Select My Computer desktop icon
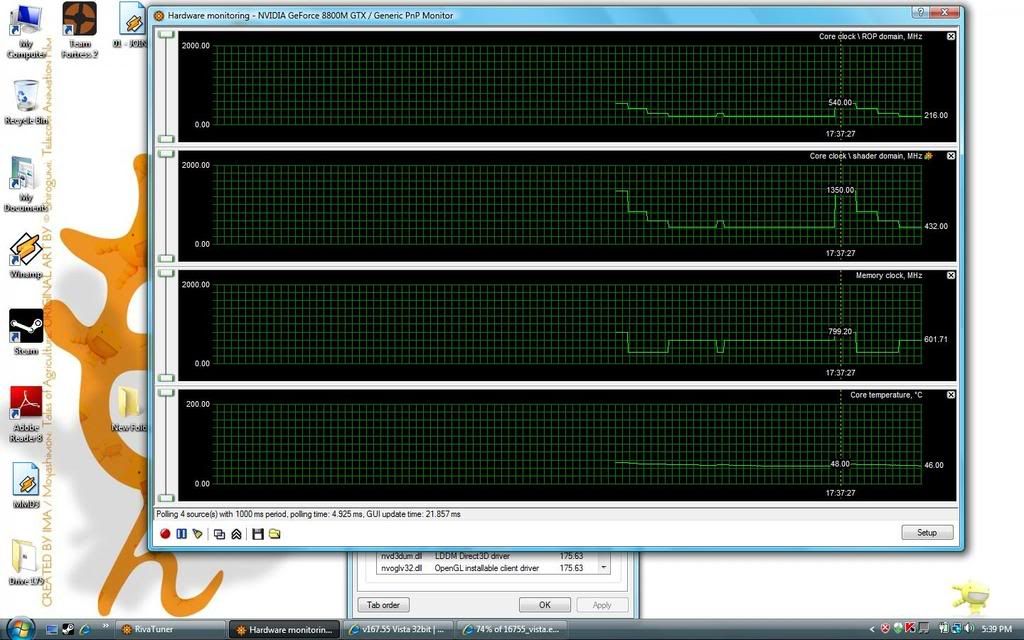The height and width of the screenshot is (640, 1024). point(26,31)
